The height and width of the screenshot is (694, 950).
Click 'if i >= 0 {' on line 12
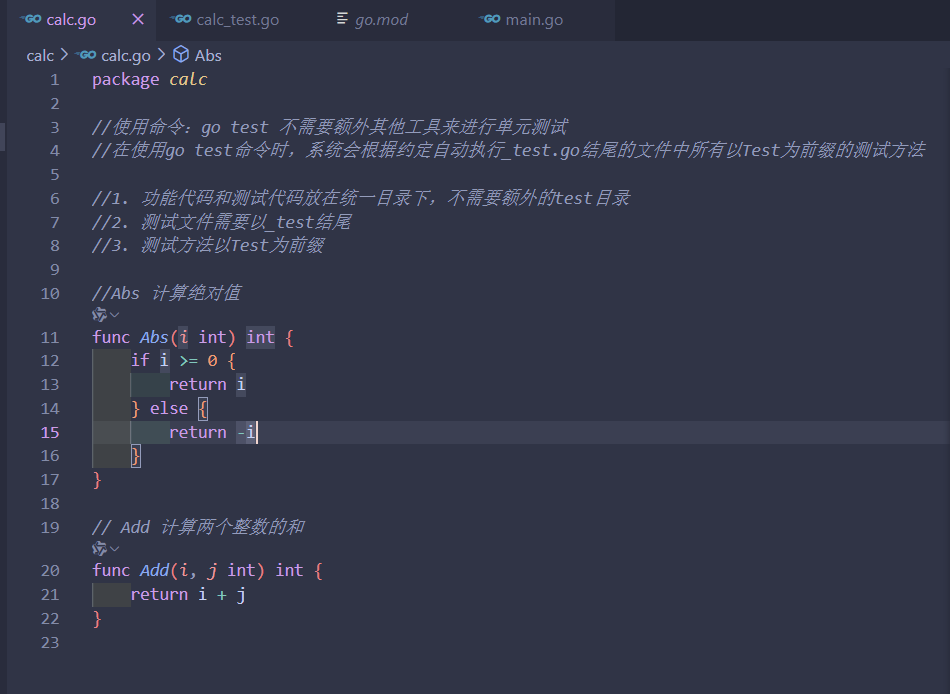(183, 361)
